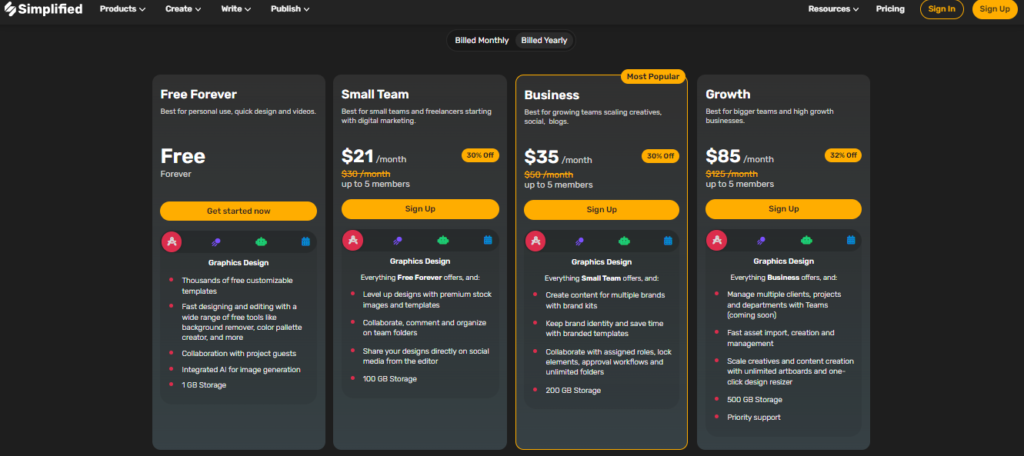The width and height of the screenshot is (1024, 456).
Task: Click the 100 GB Storage item
Action: [x=390, y=378]
